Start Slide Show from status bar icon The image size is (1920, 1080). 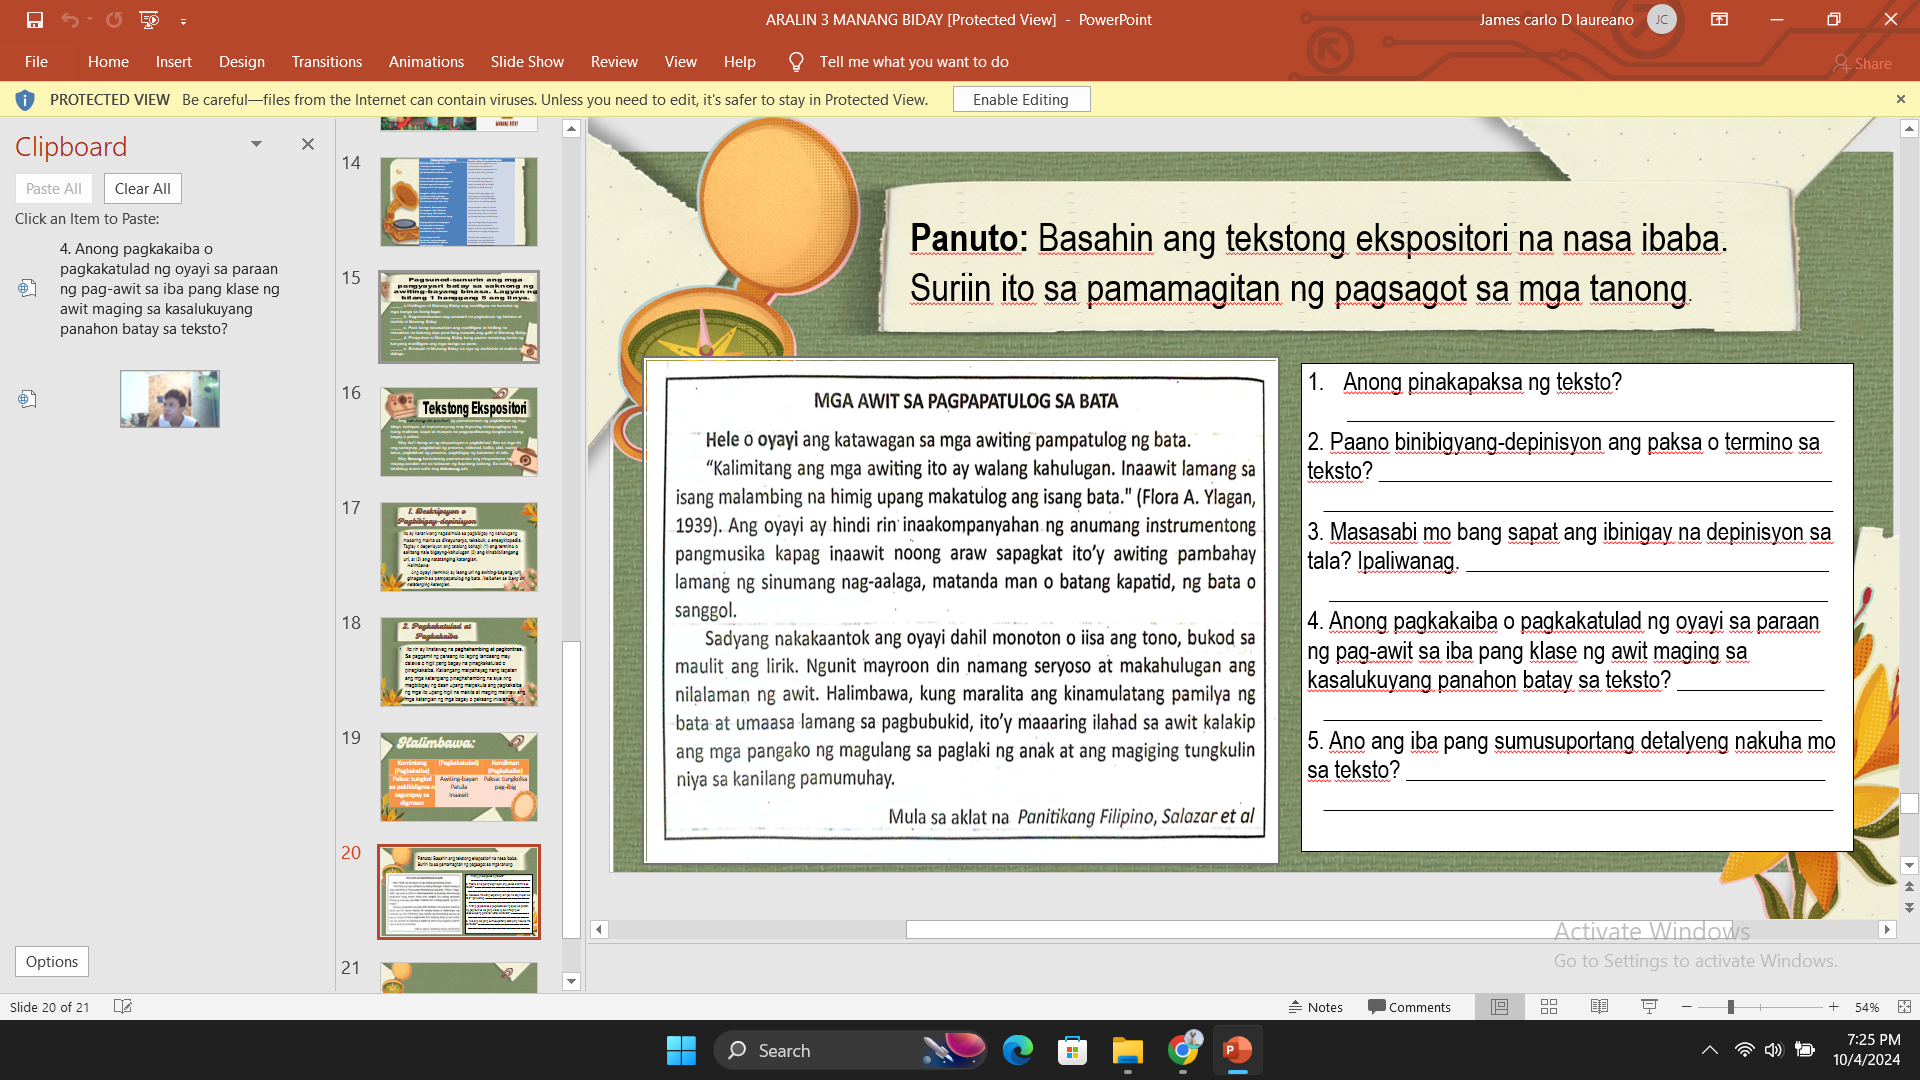tap(1649, 1006)
